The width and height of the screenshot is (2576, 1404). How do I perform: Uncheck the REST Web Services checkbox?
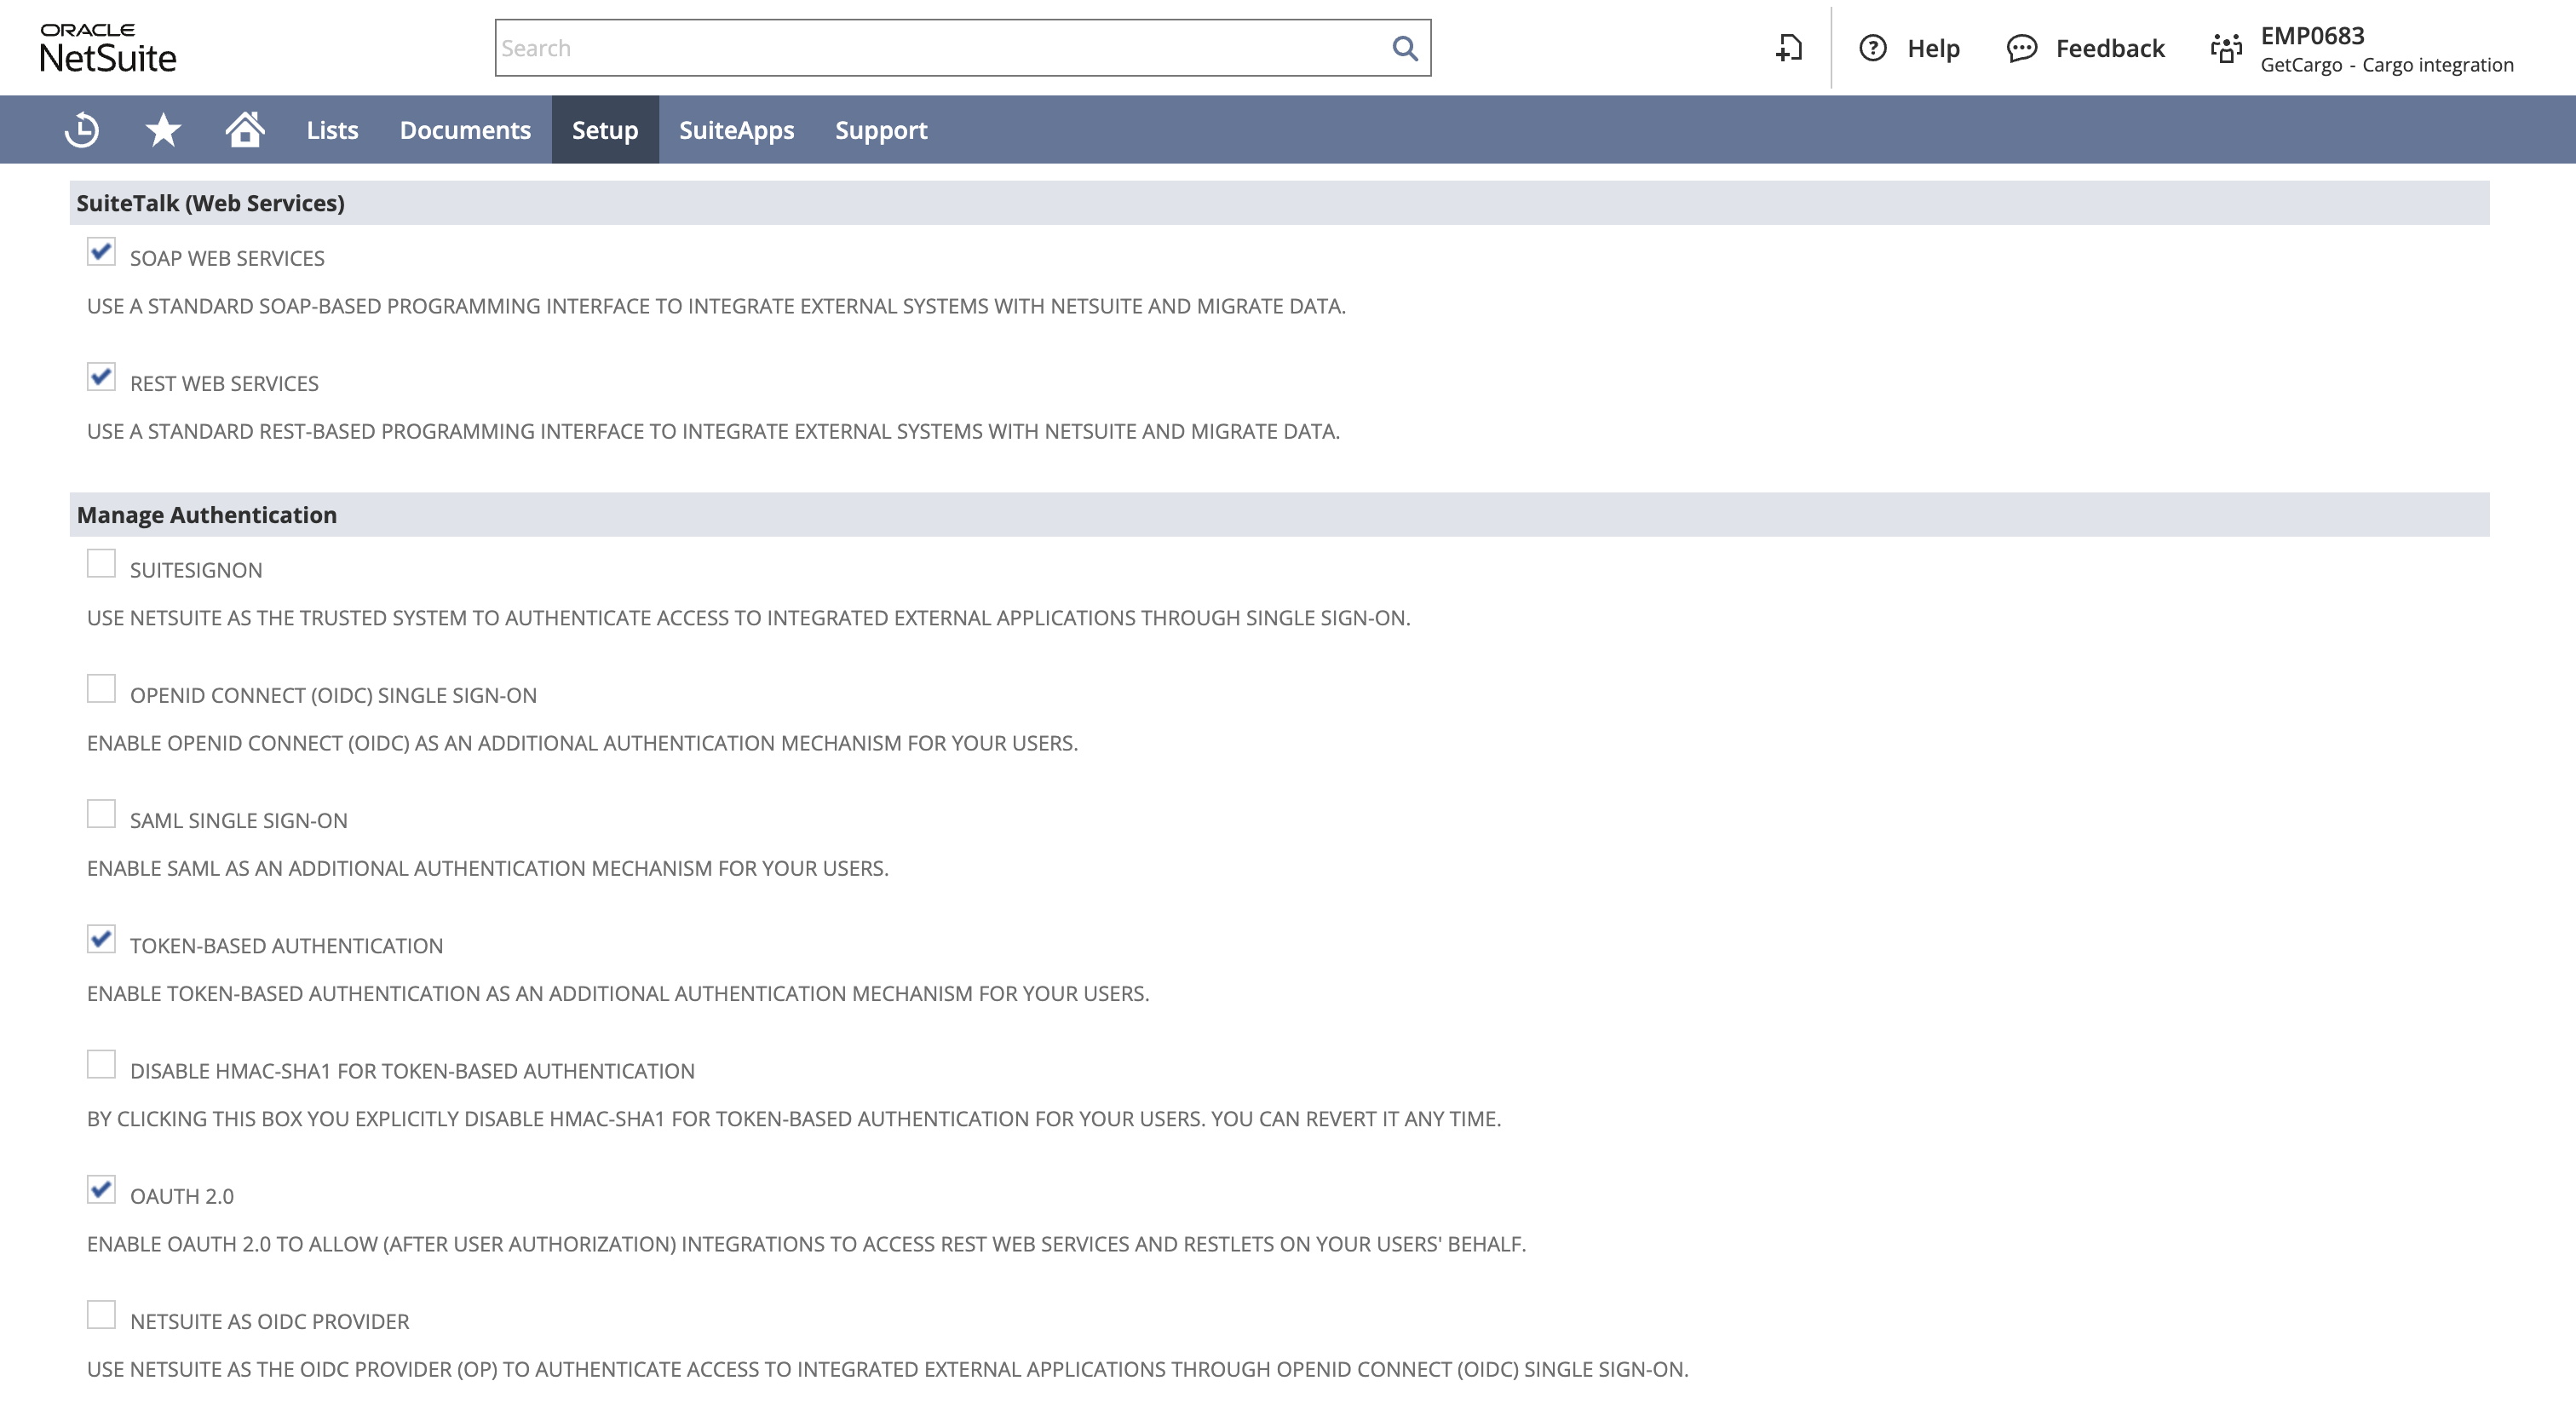(x=101, y=377)
